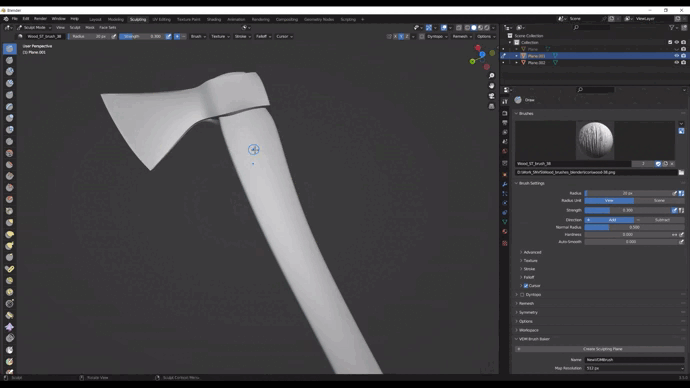Adjust the Auto-Smooth slider
The height and width of the screenshot is (388, 690).
click(631, 242)
